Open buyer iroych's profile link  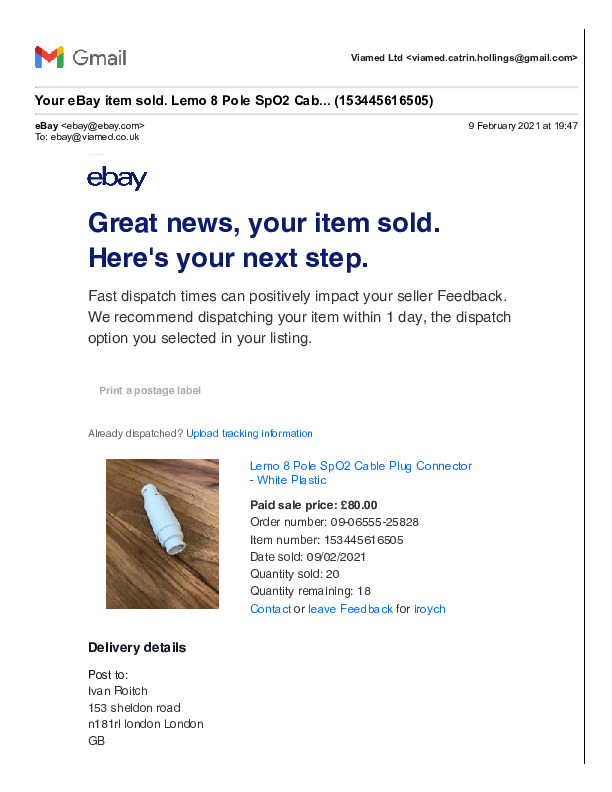429,609
